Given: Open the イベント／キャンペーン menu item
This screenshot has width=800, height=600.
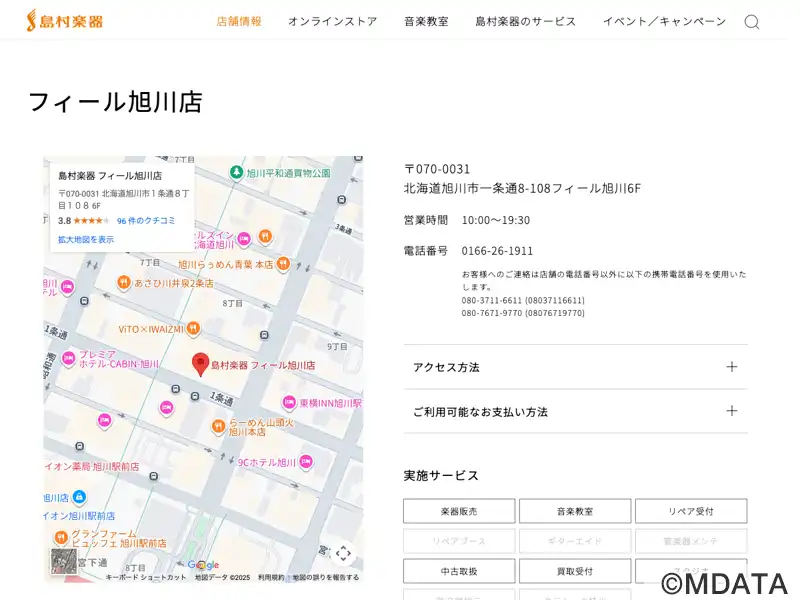Looking at the screenshot, I should tap(664, 21).
